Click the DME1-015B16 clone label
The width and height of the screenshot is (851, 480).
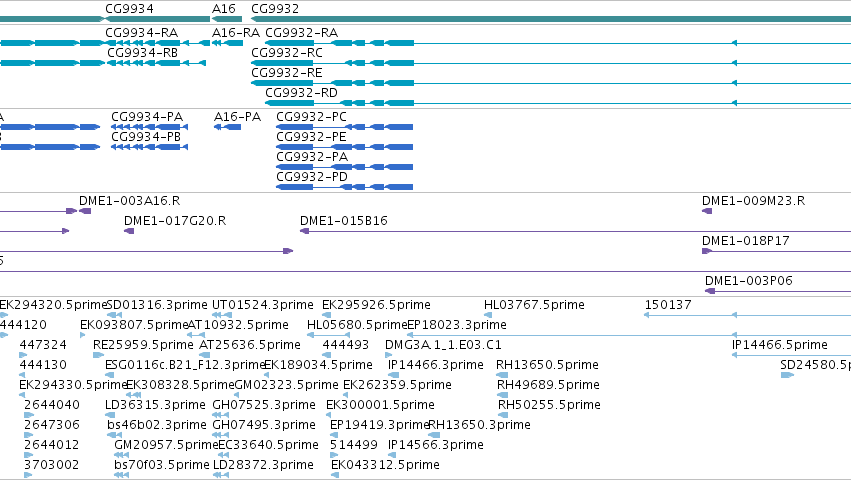click(344, 221)
